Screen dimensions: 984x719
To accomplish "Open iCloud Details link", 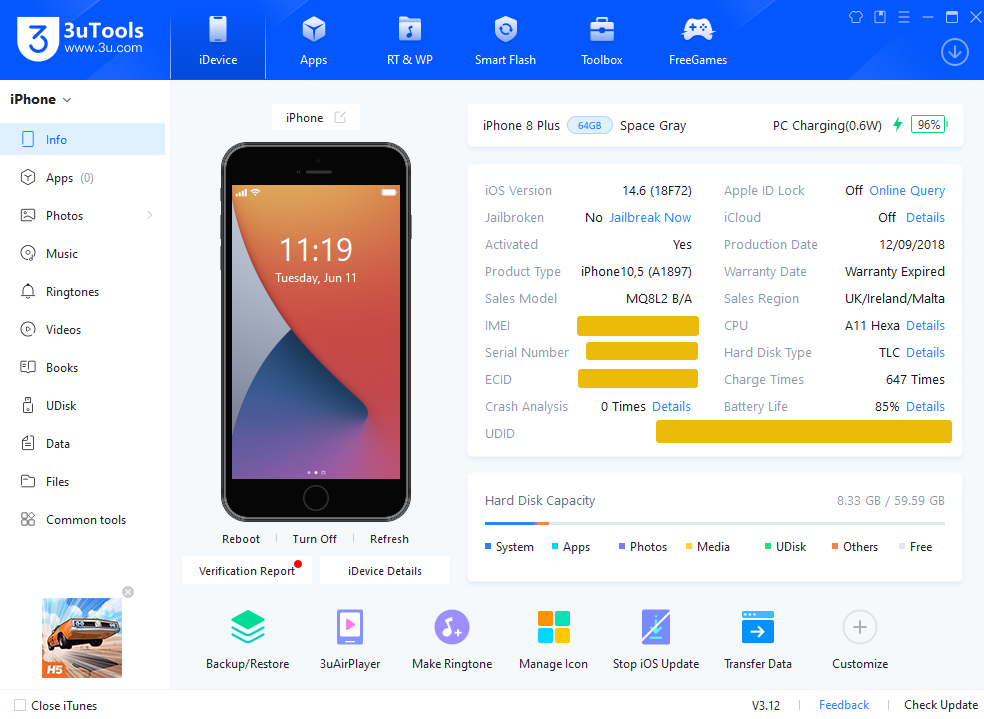I will (x=925, y=217).
